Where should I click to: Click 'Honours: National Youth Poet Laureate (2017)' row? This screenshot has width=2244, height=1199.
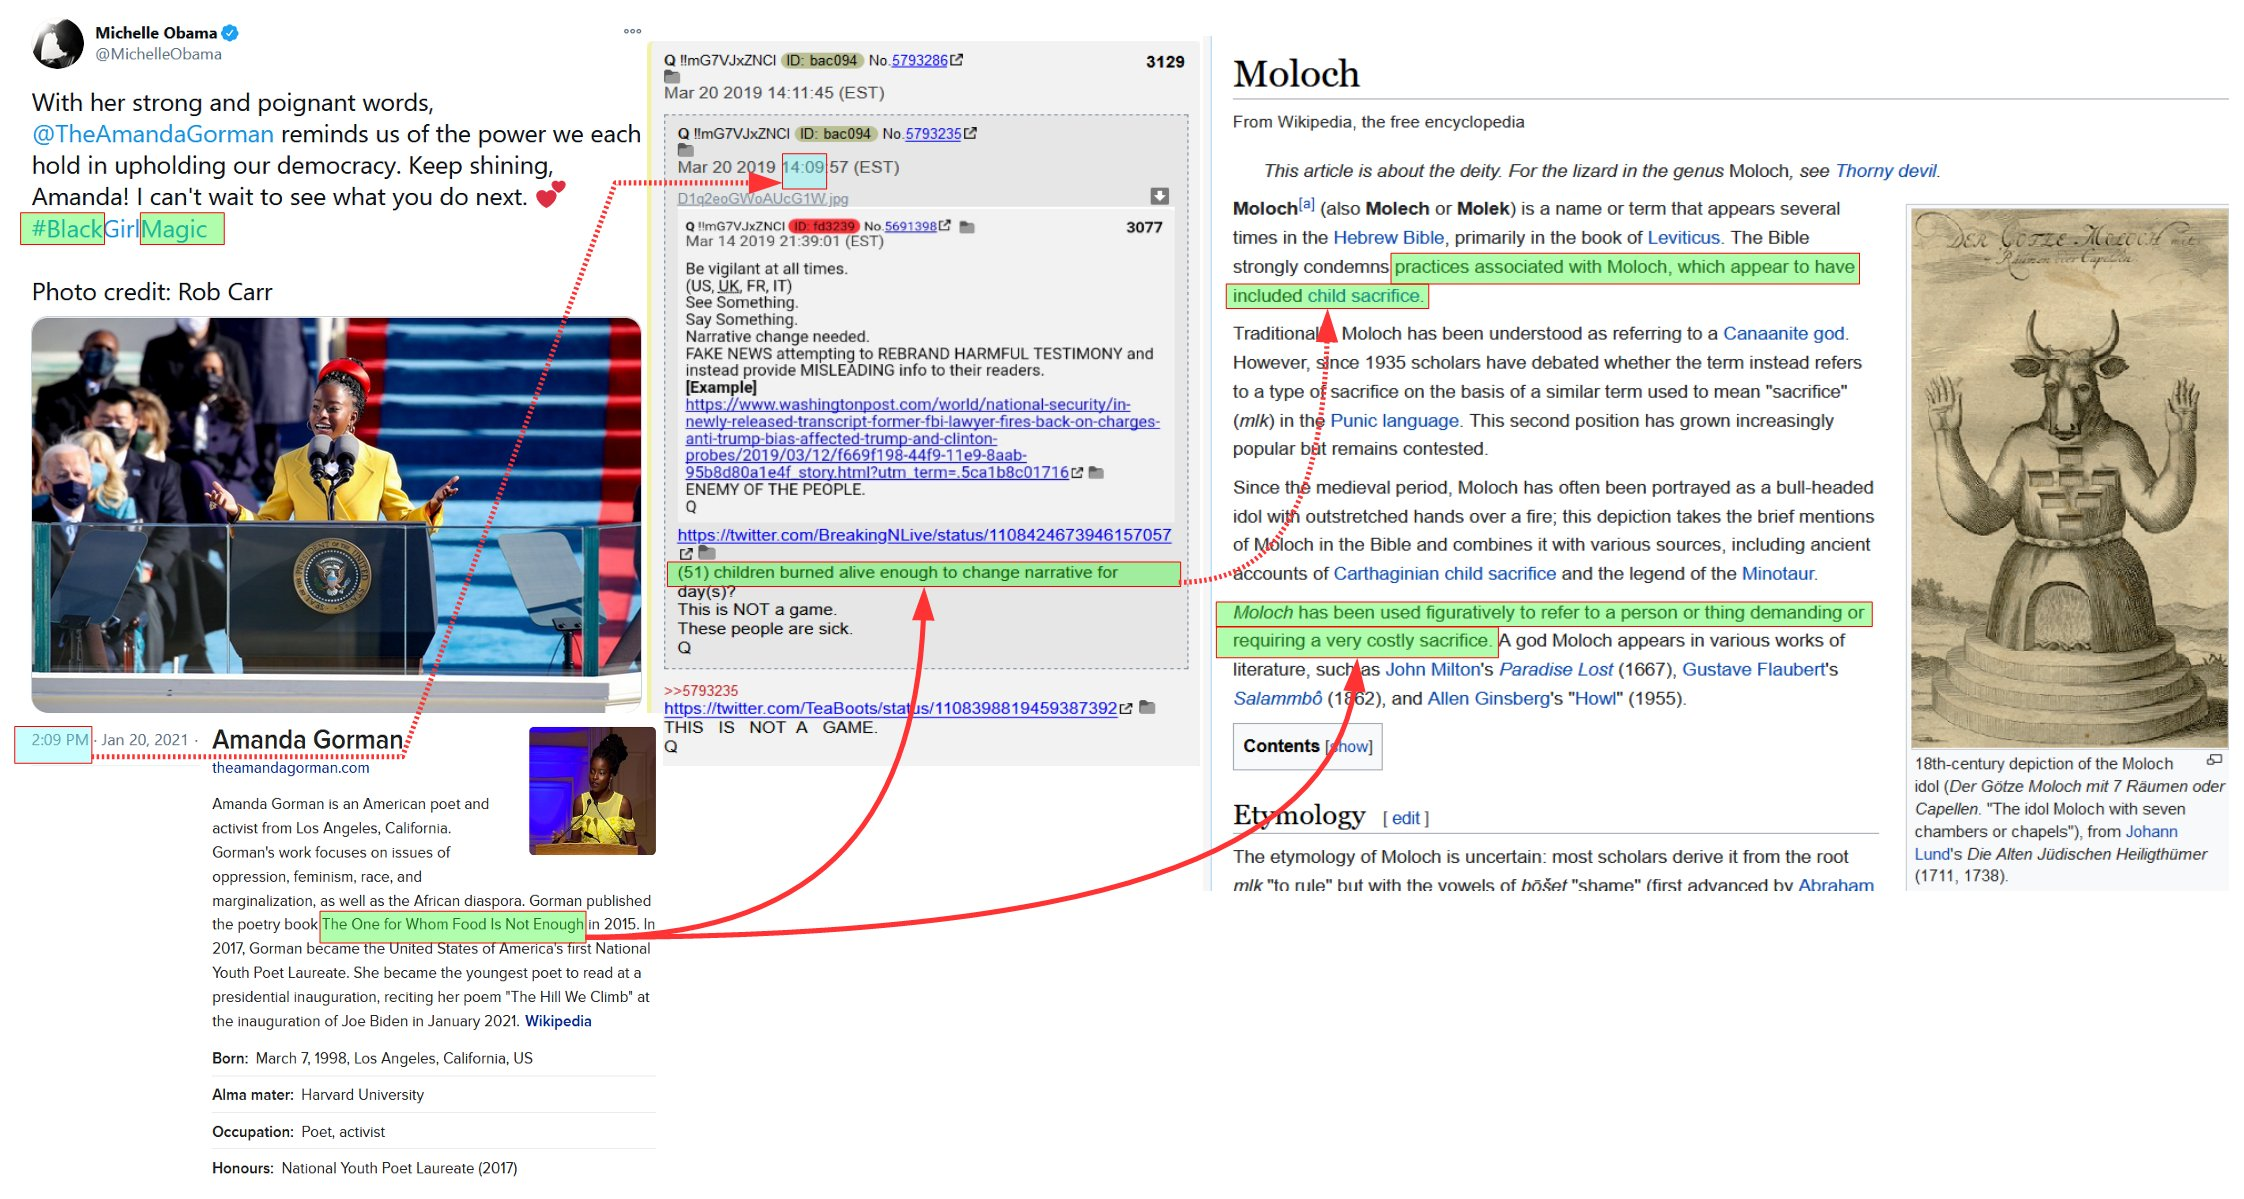[x=434, y=1168]
